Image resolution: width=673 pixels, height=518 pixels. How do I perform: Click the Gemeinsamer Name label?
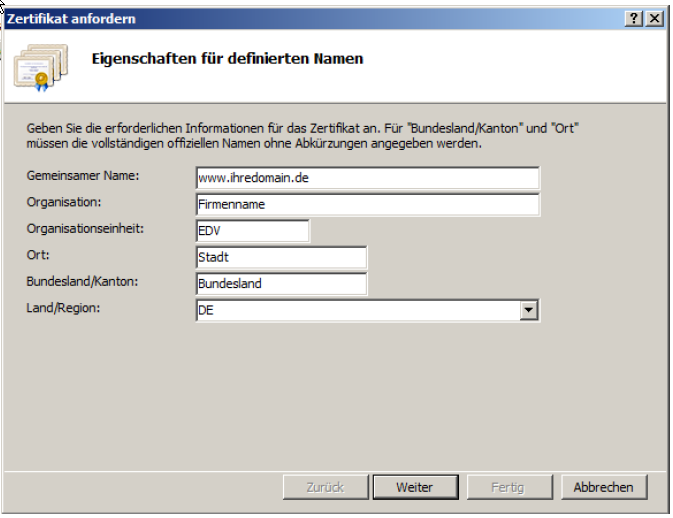tap(83, 176)
